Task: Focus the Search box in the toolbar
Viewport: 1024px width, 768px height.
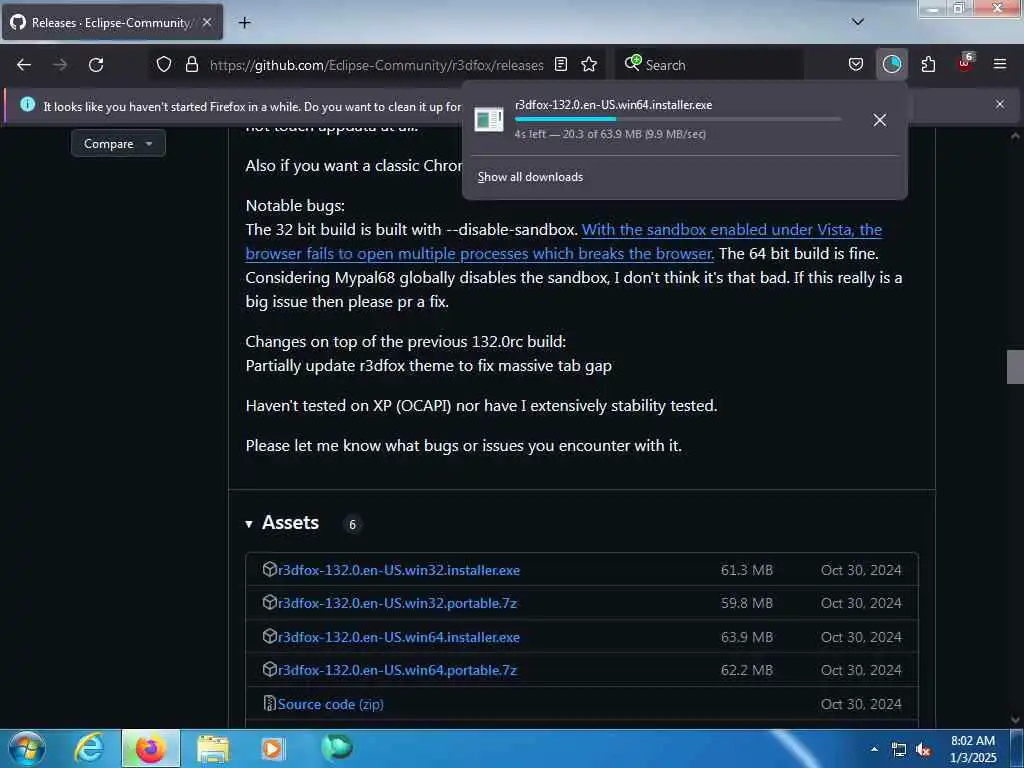Action: click(709, 65)
